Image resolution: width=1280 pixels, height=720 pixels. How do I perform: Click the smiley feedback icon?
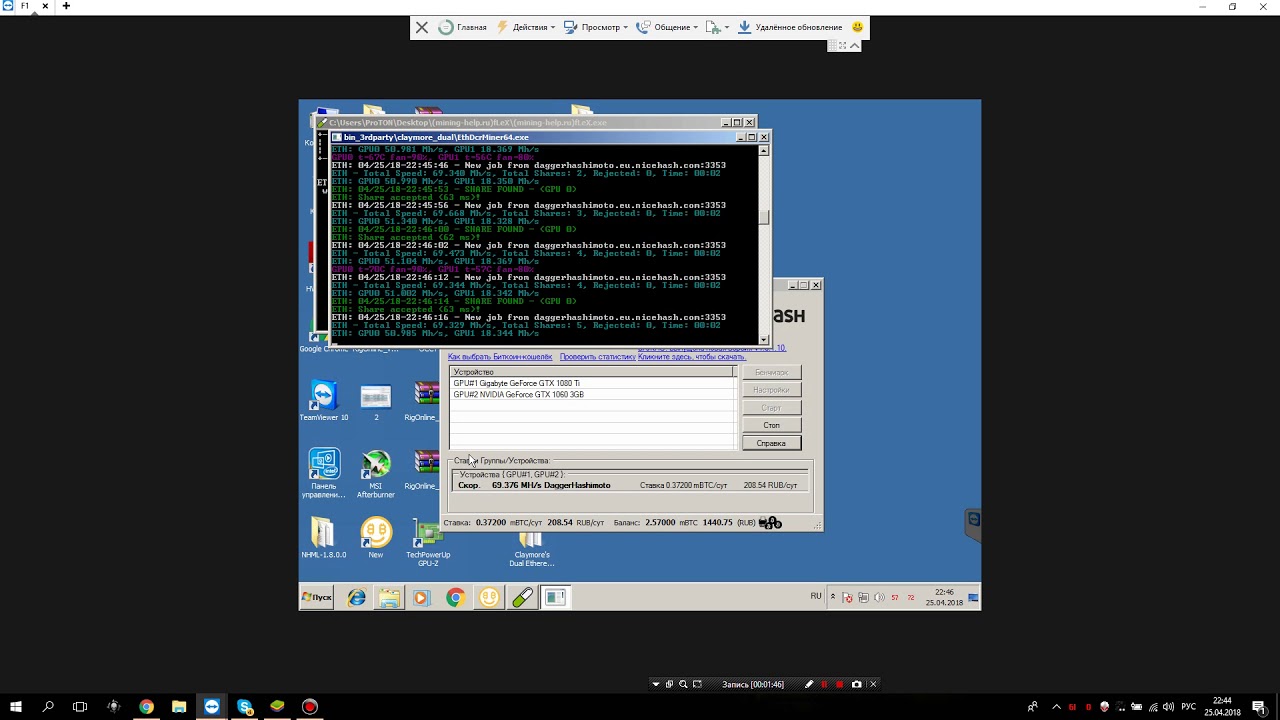(x=857, y=28)
